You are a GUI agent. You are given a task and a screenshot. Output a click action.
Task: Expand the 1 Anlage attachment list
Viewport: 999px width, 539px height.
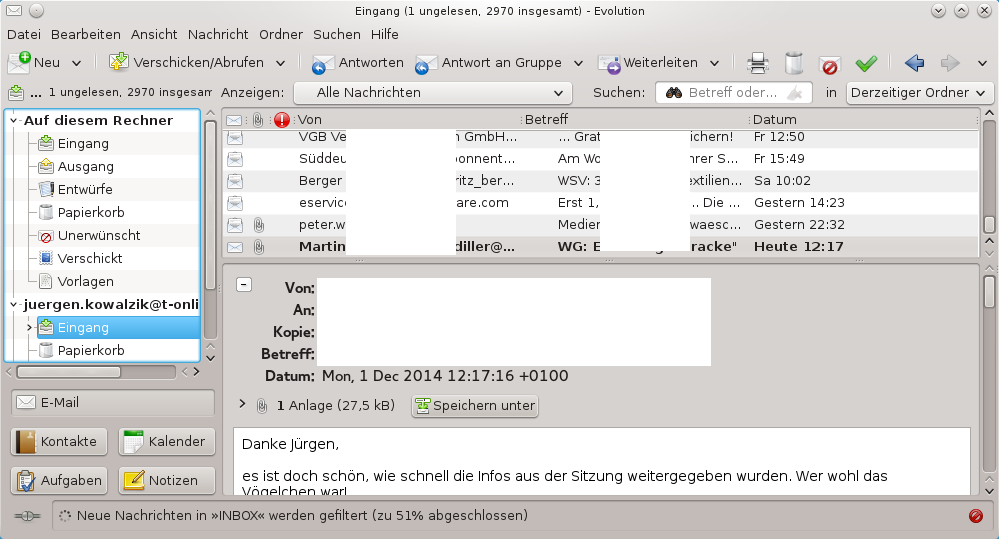[242, 404]
